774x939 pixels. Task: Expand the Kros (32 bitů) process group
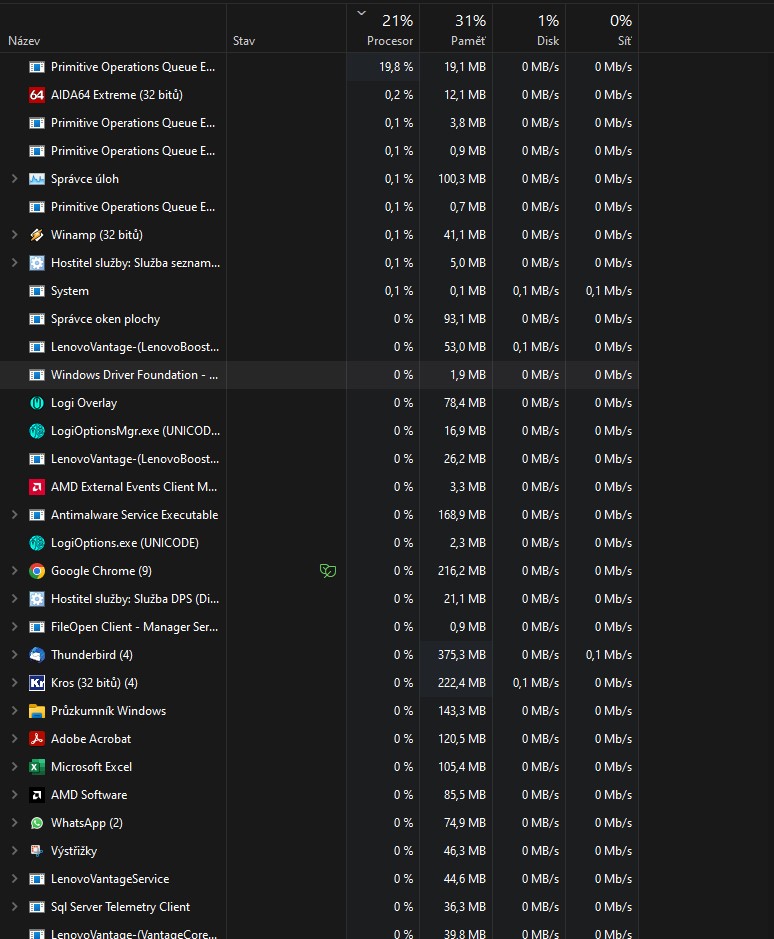(x=14, y=683)
